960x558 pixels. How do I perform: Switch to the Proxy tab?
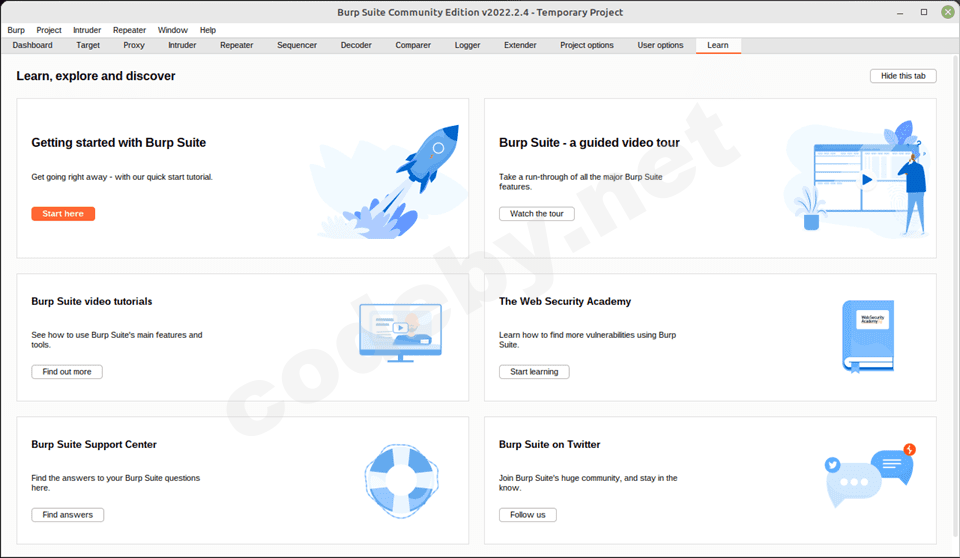pos(133,45)
